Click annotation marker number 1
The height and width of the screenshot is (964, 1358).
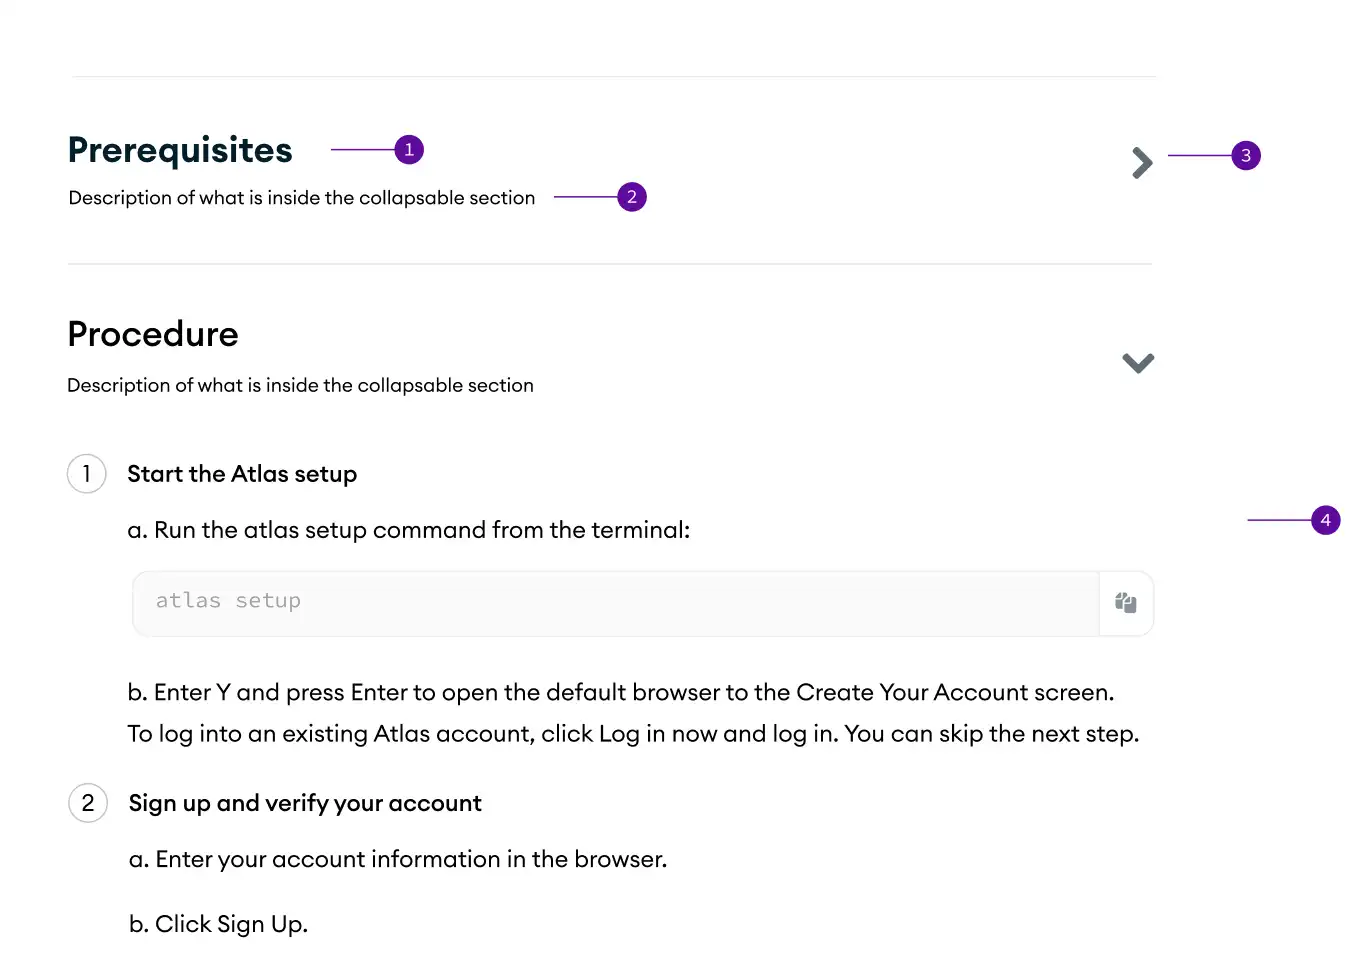click(409, 150)
